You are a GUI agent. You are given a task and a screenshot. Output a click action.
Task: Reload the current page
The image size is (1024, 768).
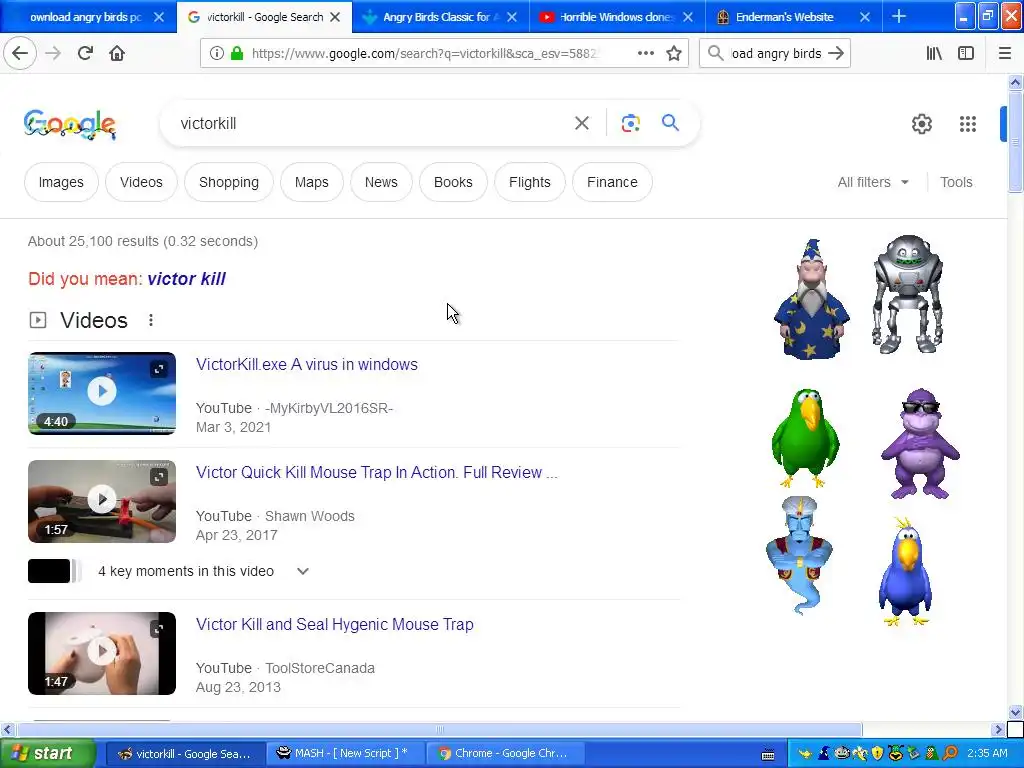(85, 53)
